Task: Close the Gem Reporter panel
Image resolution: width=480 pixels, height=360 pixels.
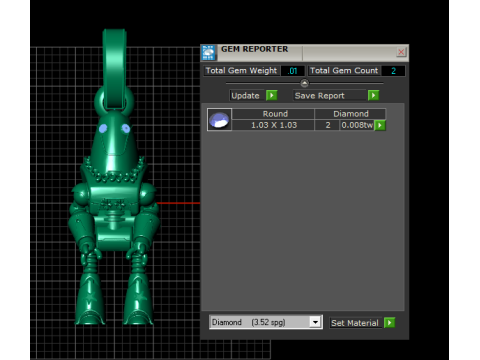Action: [401, 52]
